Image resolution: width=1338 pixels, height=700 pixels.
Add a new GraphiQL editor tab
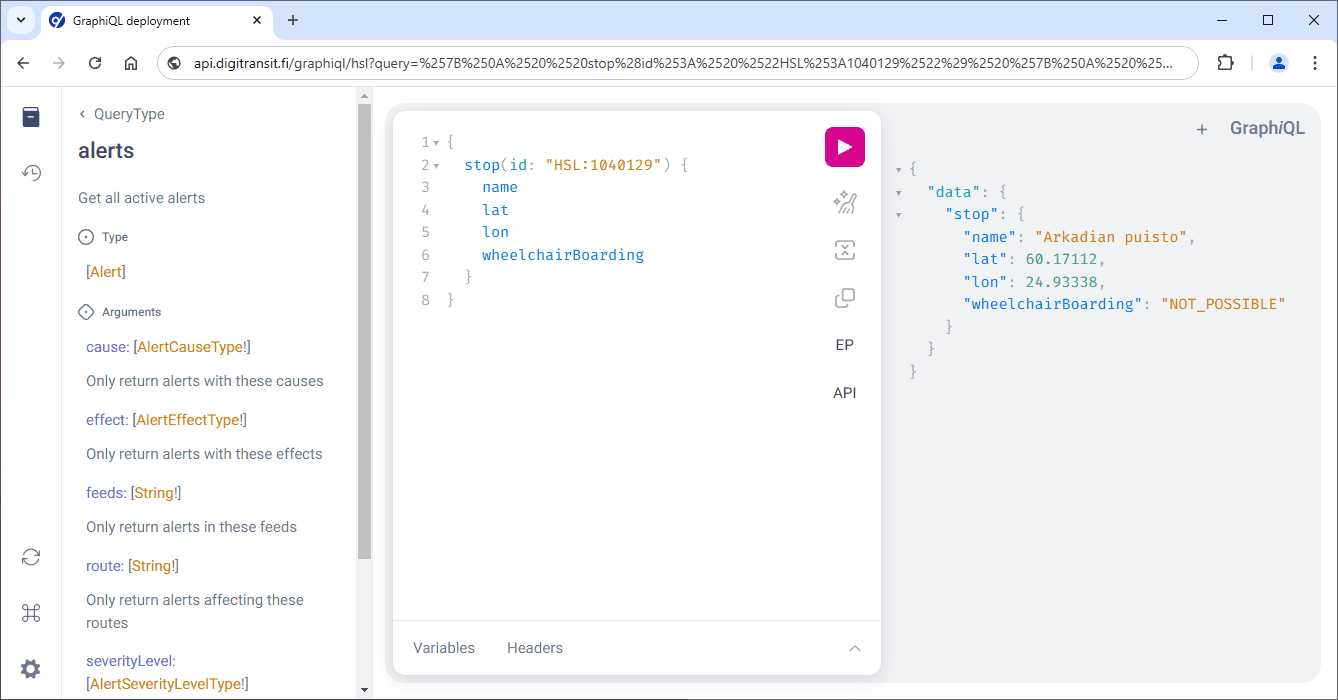(x=1202, y=129)
